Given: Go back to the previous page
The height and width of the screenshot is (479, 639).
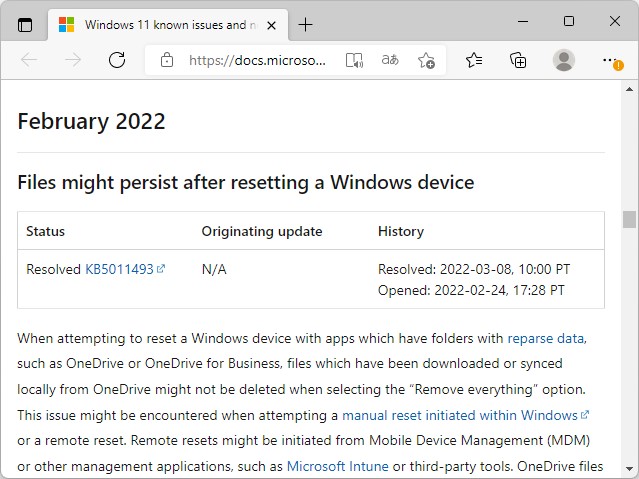Looking at the screenshot, I should point(29,60).
